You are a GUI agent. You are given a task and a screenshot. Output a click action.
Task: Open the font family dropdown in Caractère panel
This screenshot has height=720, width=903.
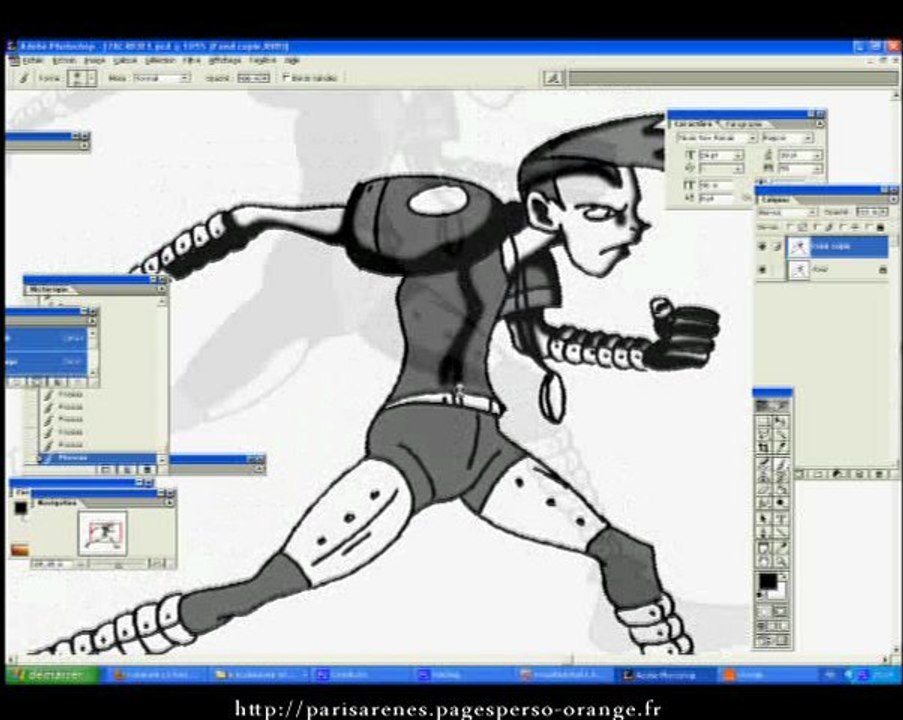716,138
